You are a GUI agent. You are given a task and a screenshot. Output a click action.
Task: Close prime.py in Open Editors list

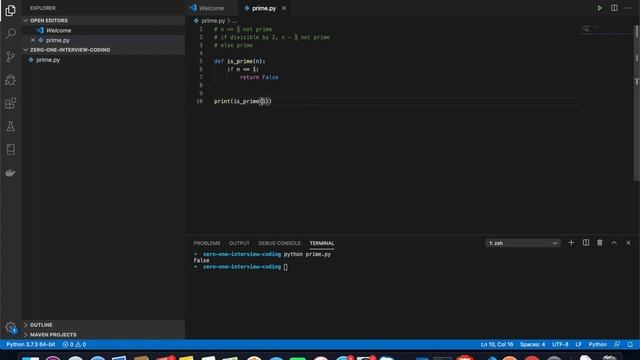33,40
